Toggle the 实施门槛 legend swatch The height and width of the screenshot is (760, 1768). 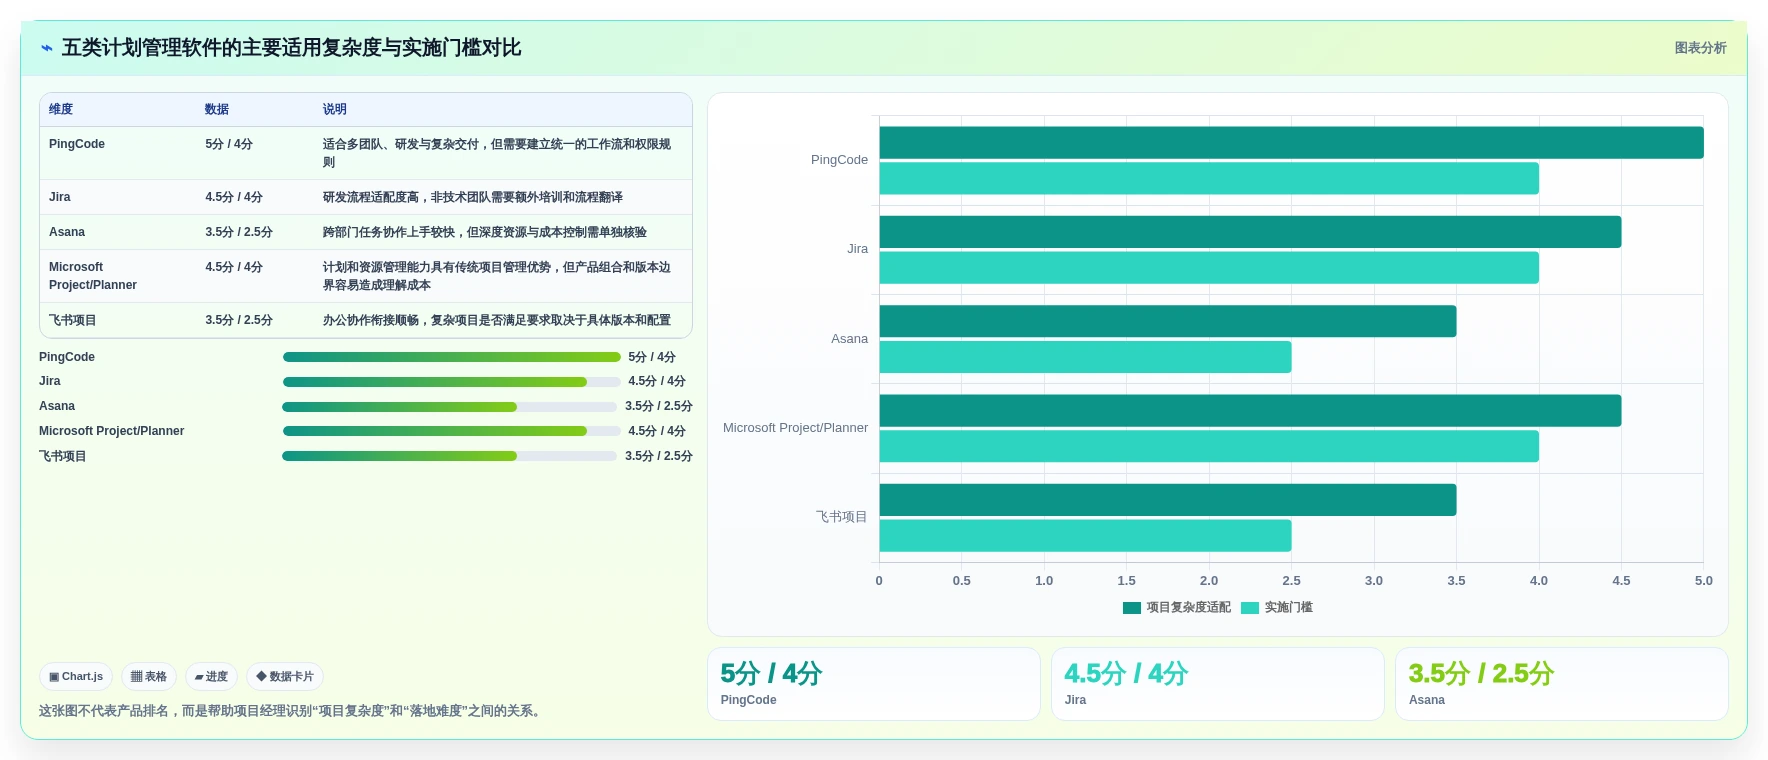tap(1250, 608)
